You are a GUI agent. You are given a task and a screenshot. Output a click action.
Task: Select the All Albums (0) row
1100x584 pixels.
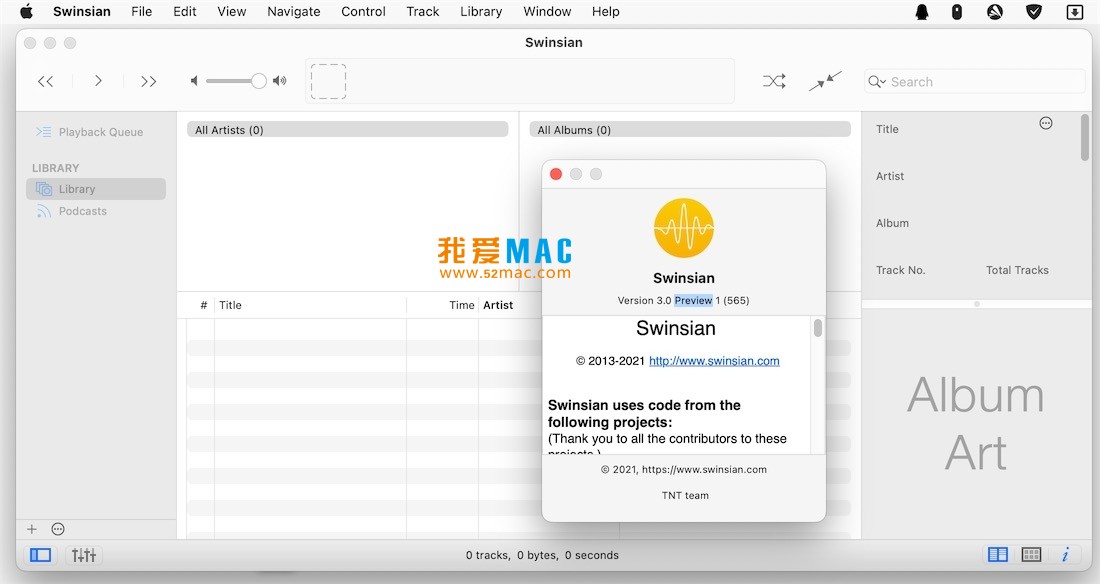coord(690,130)
